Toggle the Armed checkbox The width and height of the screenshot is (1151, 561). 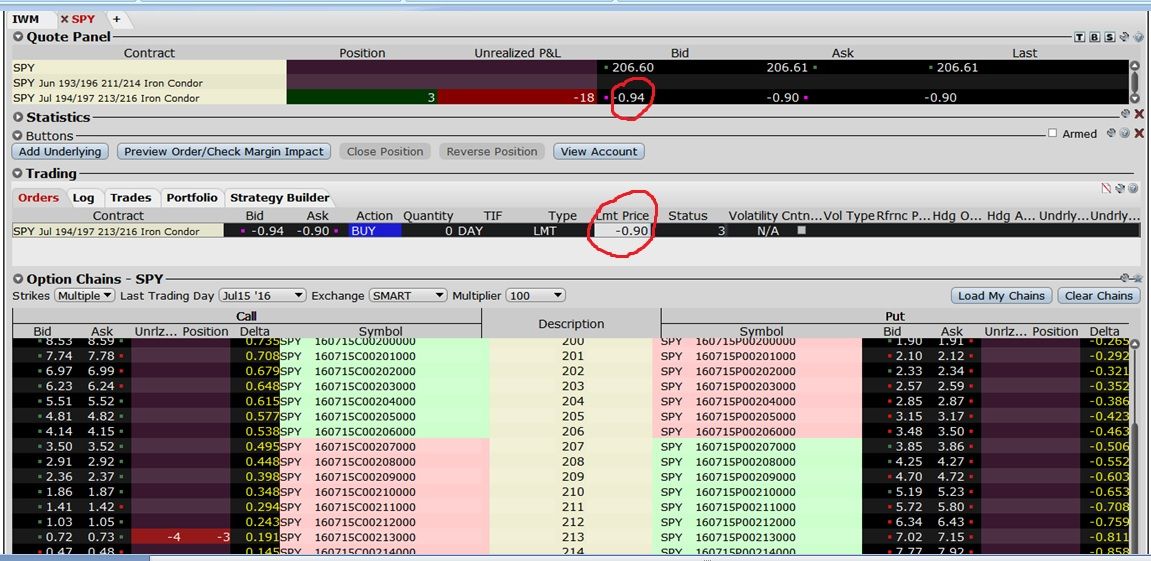[1053, 133]
